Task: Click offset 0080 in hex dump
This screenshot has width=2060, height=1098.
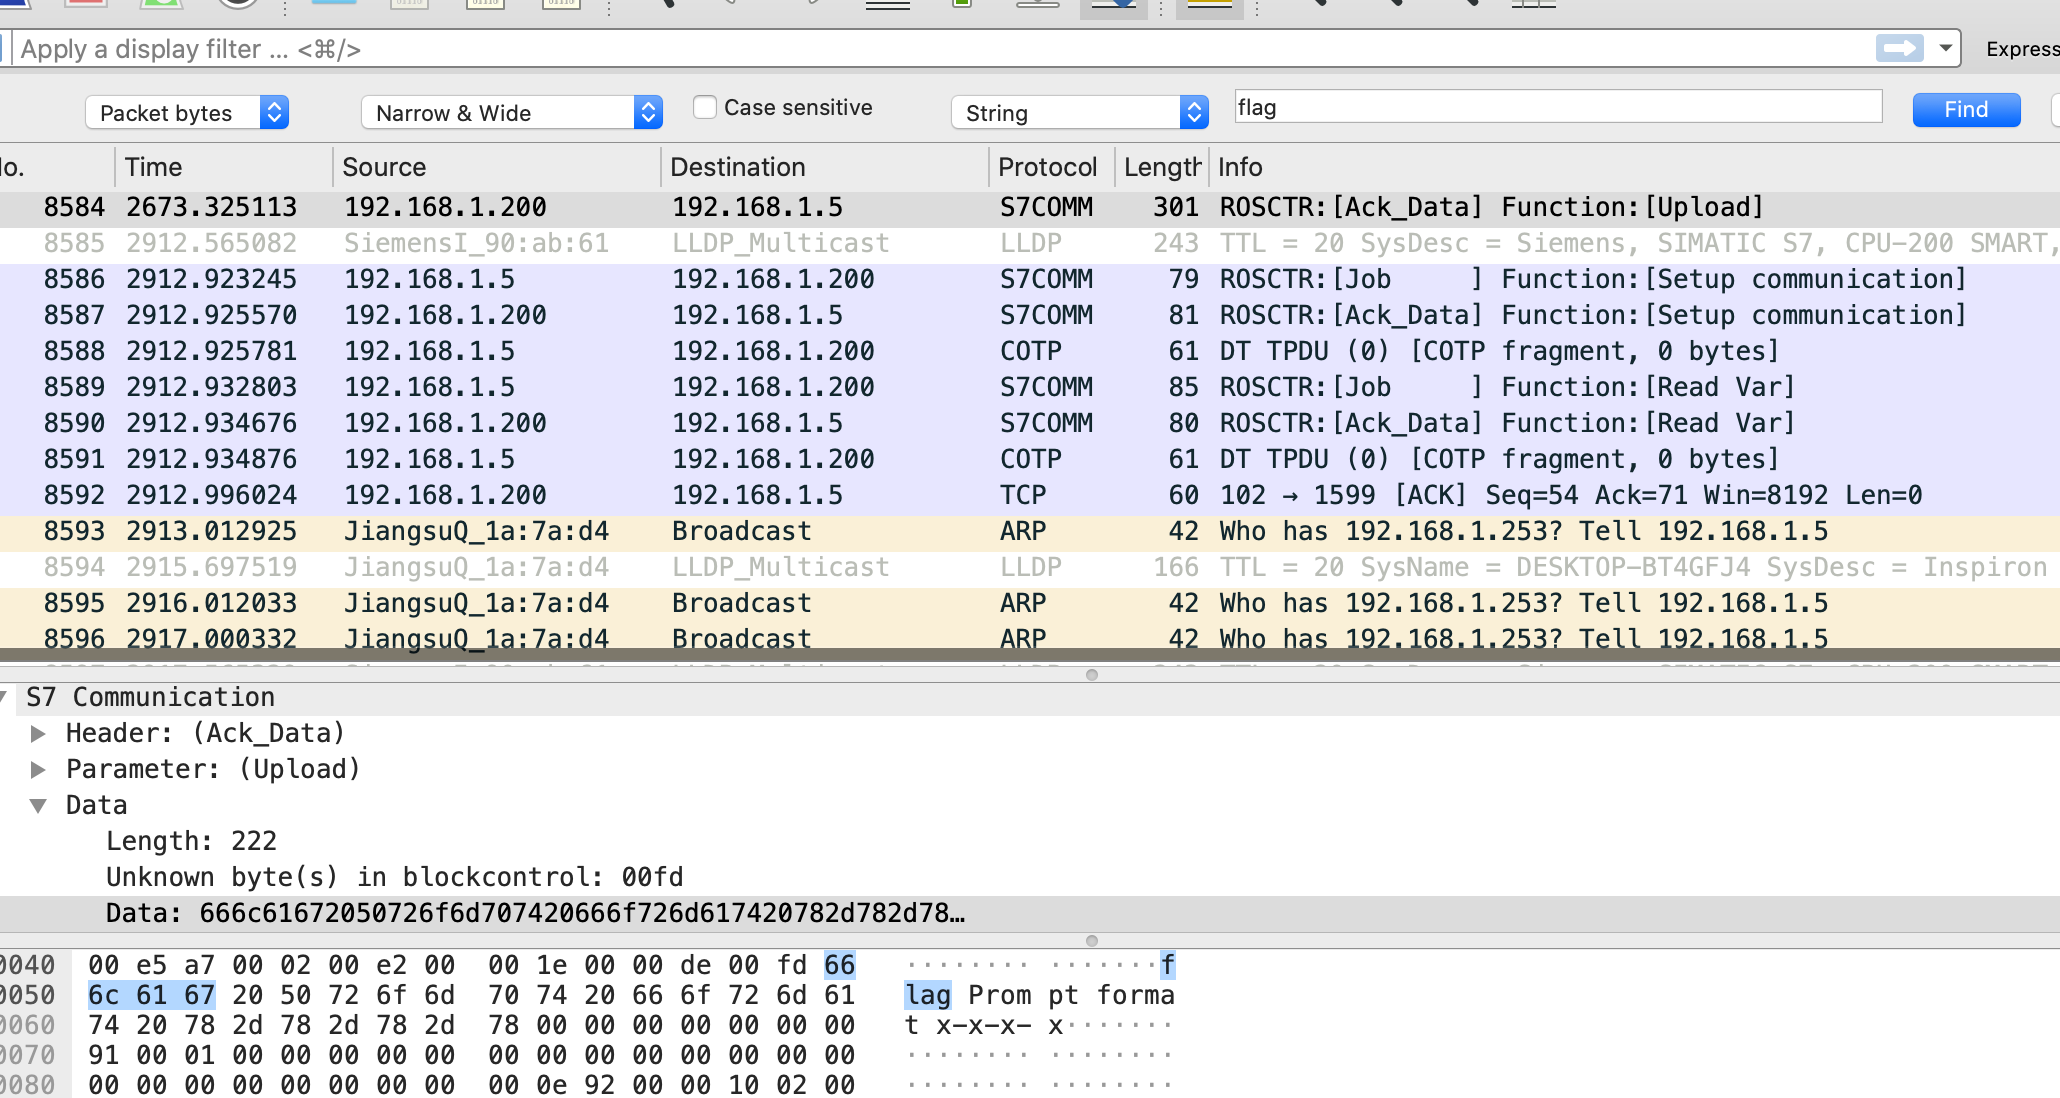Action: coord(28,1085)
